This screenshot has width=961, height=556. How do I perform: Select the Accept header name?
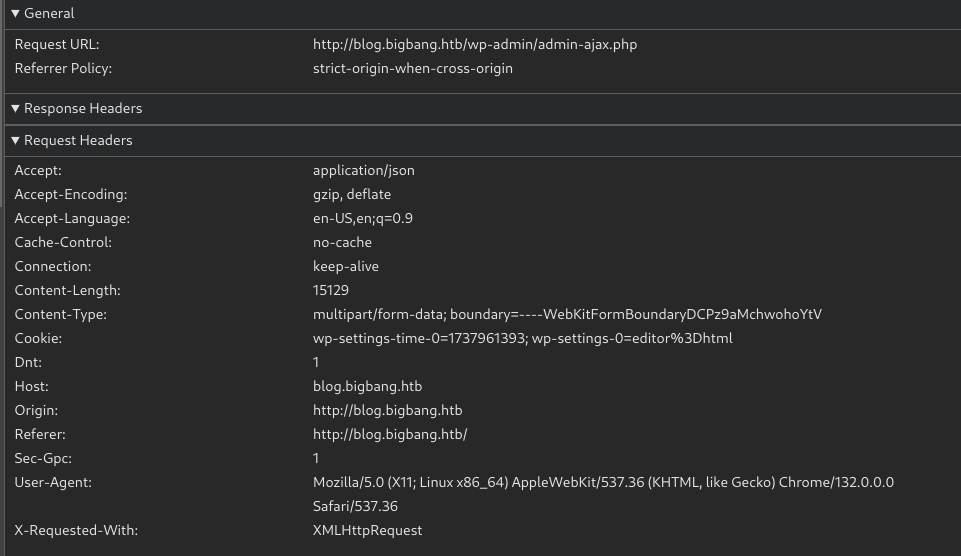click(x=38, y=170)
